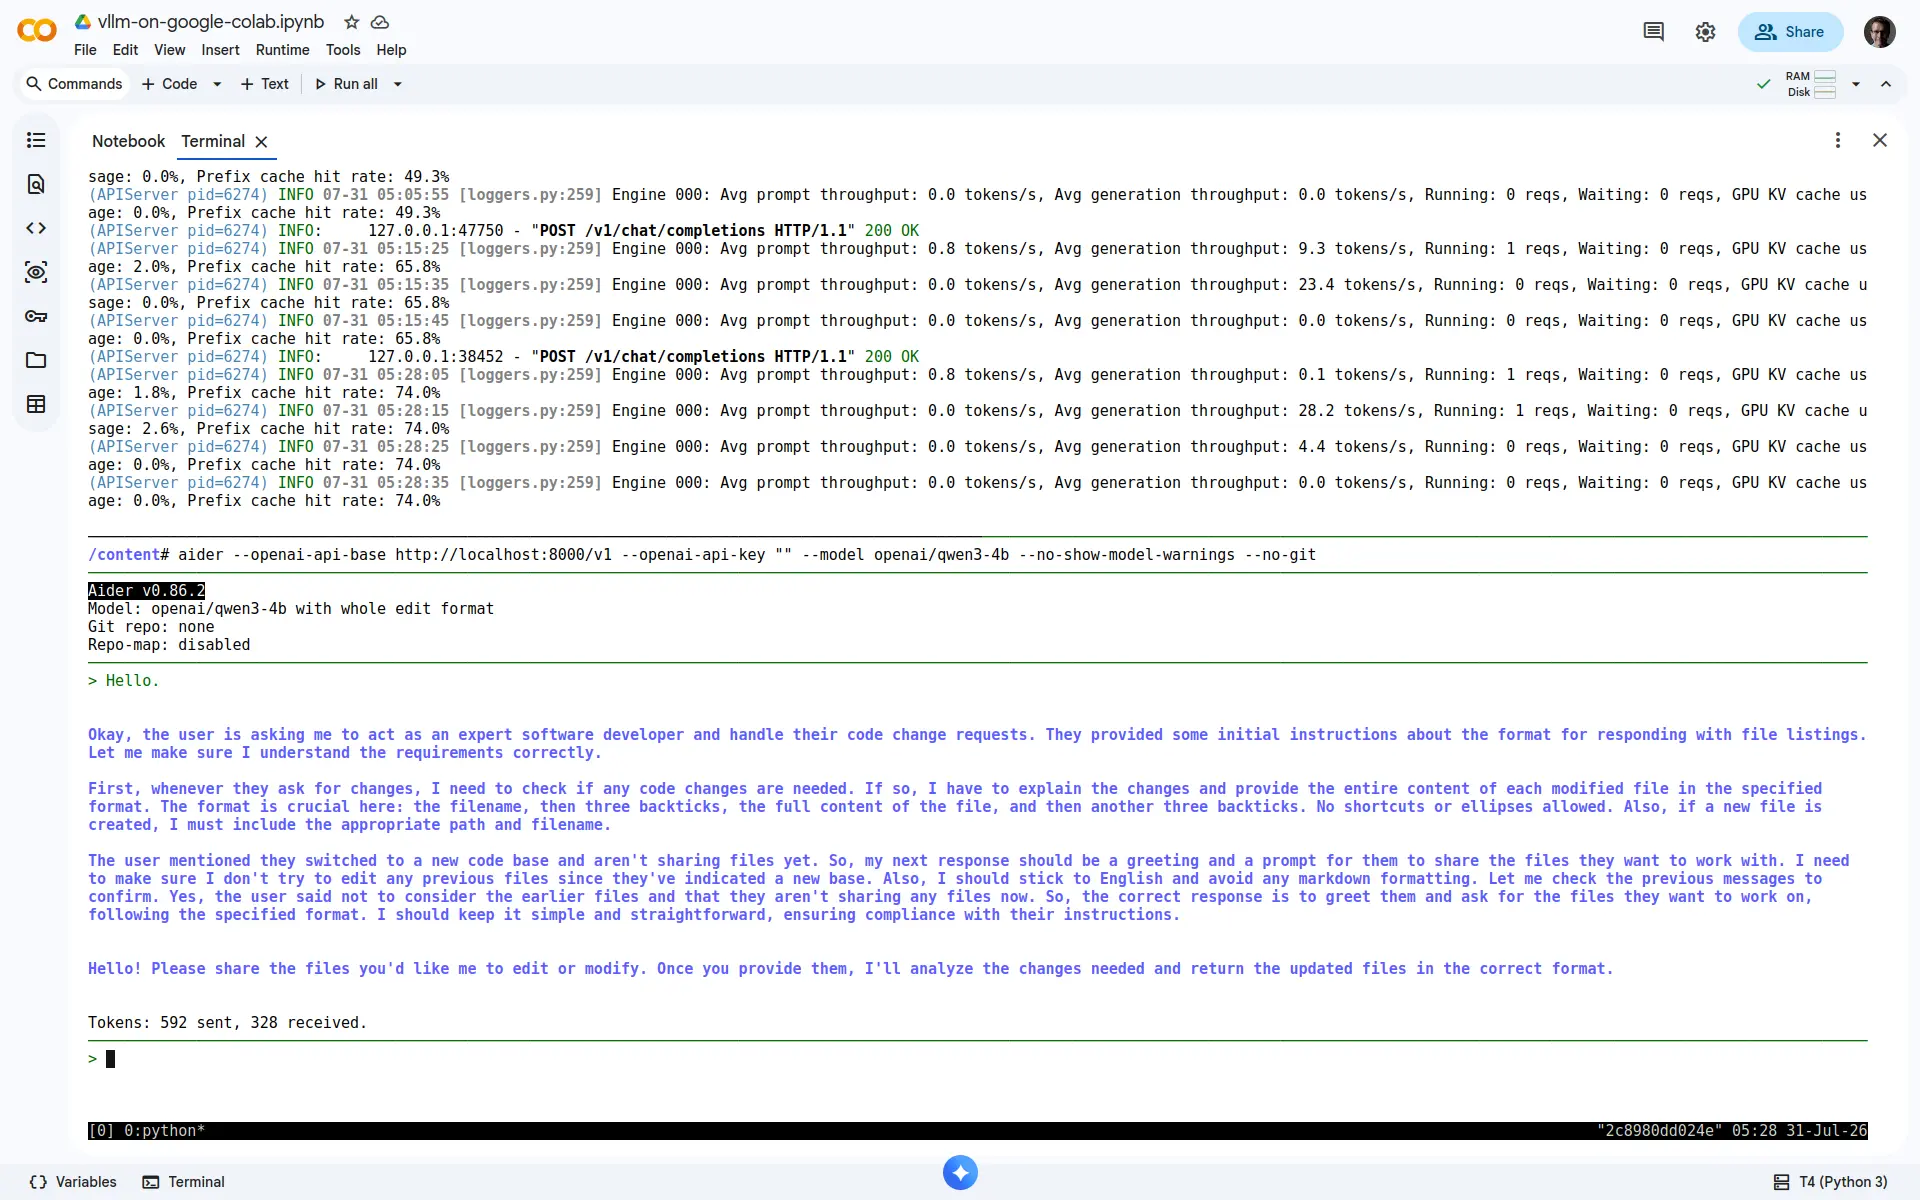
Task: Click the 'Tokens: 592 sent, 328 received.' line
Action: click(227, 1023)
